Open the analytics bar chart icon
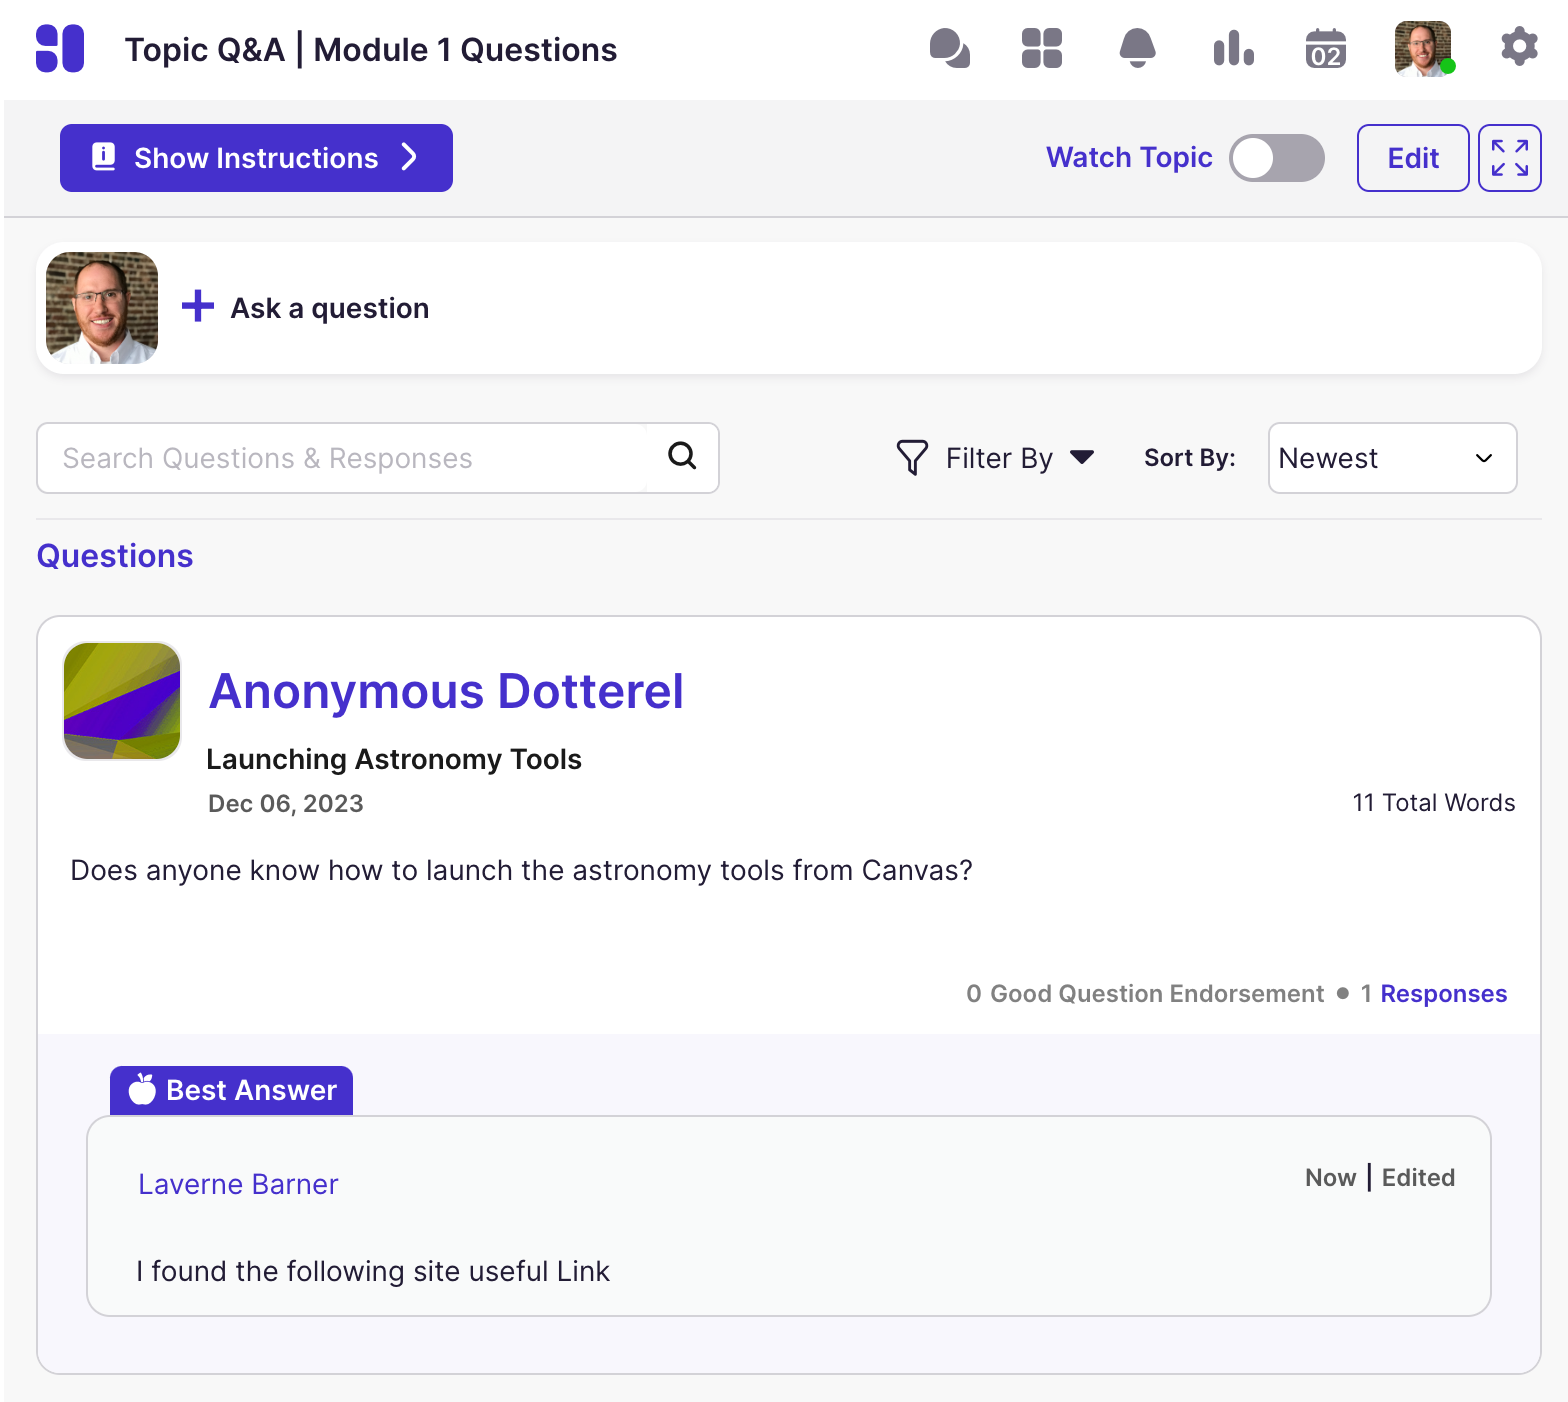The width and height of the screenshot is (1568, 1402). (1233, 48)
